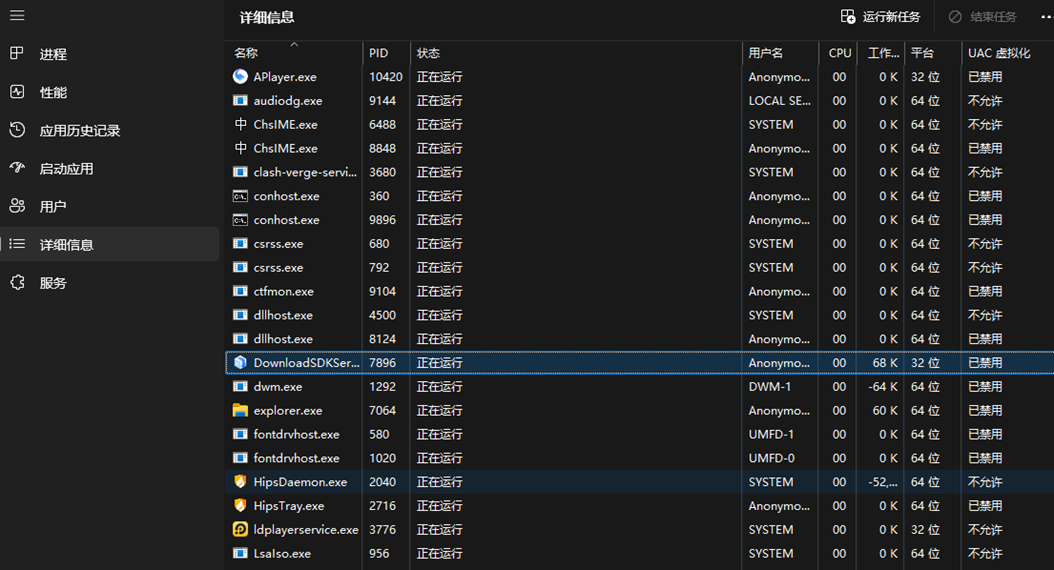The width and height of the screenshot is (1054, 570).
Task: Open the 启动应用 startup apps page
Action: 66,169
